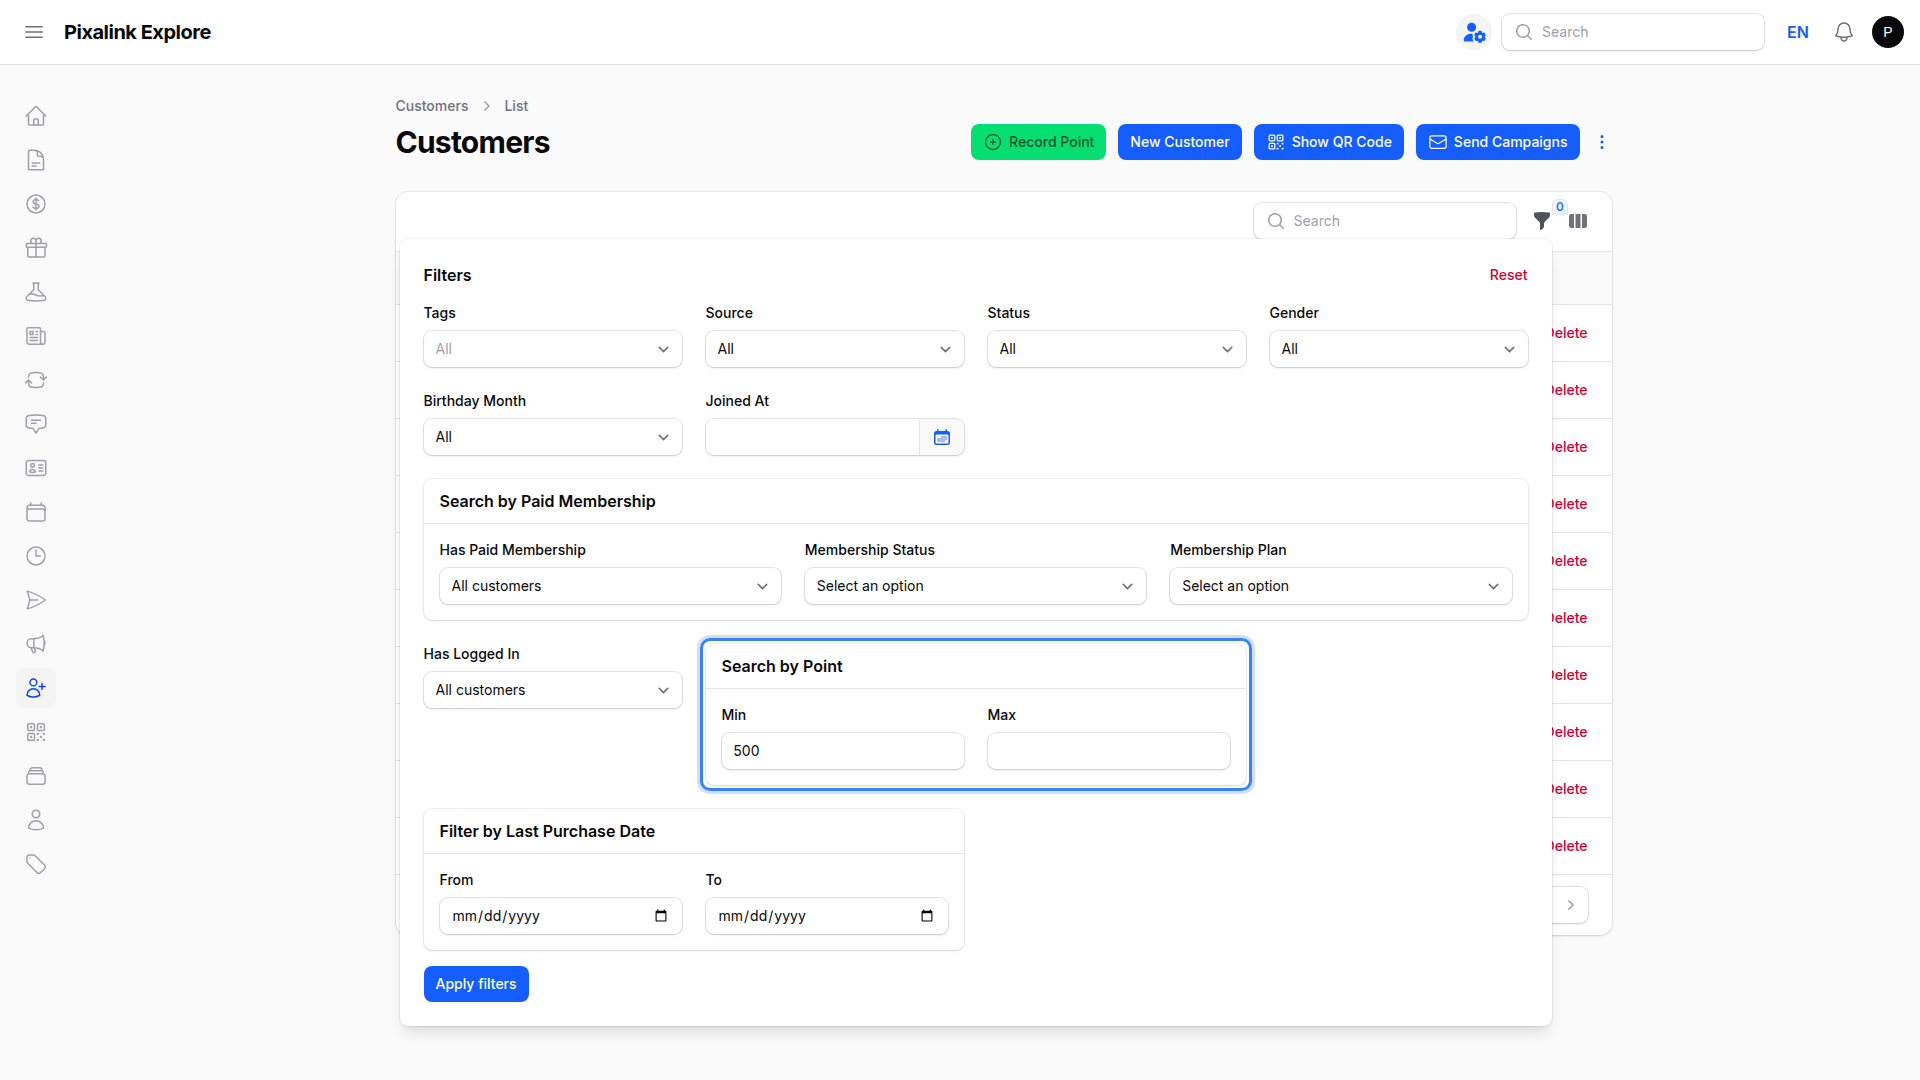
Task: Click the Show QR Code button
Action: coord(1329,142)
